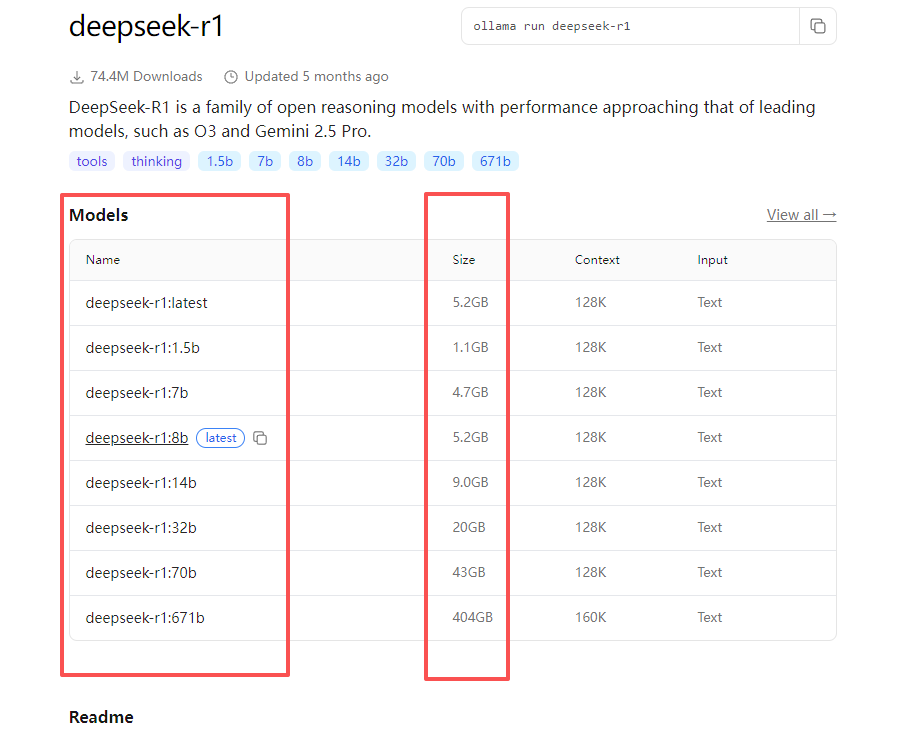900x745 pixels.
Task: Open the deepseek-r1:671b model link
Action: pos(145,618)
